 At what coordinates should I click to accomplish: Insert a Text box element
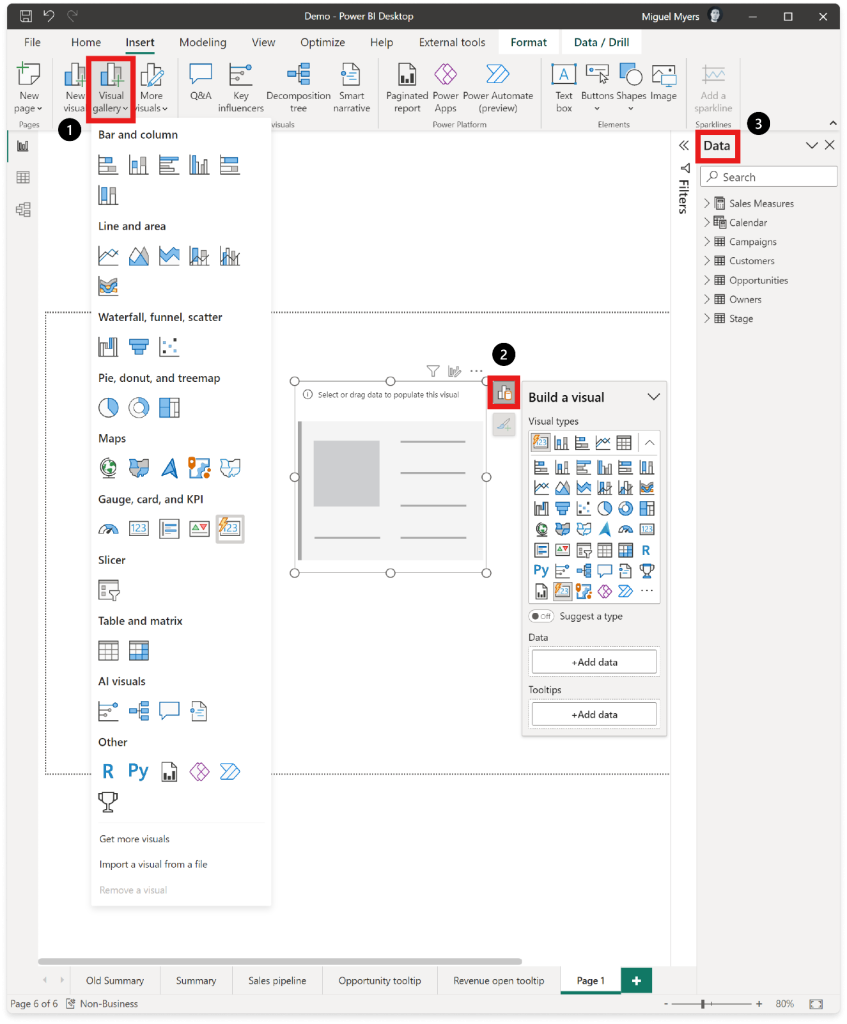click(564, 88)
